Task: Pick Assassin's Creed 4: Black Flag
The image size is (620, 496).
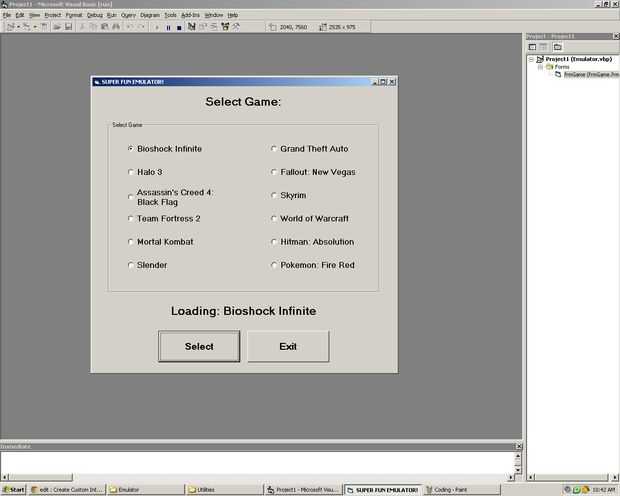Action: tap(130, 197)
